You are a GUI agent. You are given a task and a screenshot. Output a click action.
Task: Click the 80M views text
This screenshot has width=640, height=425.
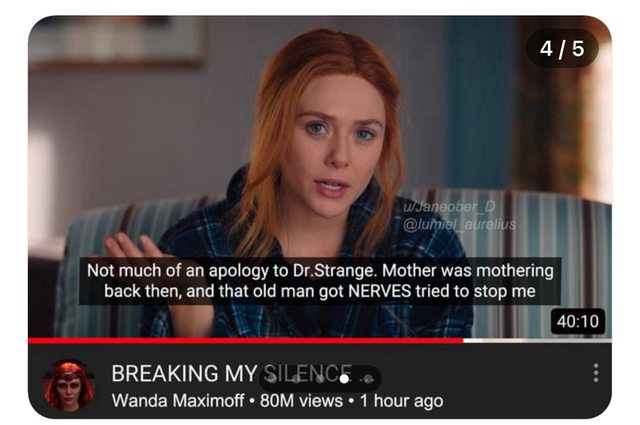[301, 401]
